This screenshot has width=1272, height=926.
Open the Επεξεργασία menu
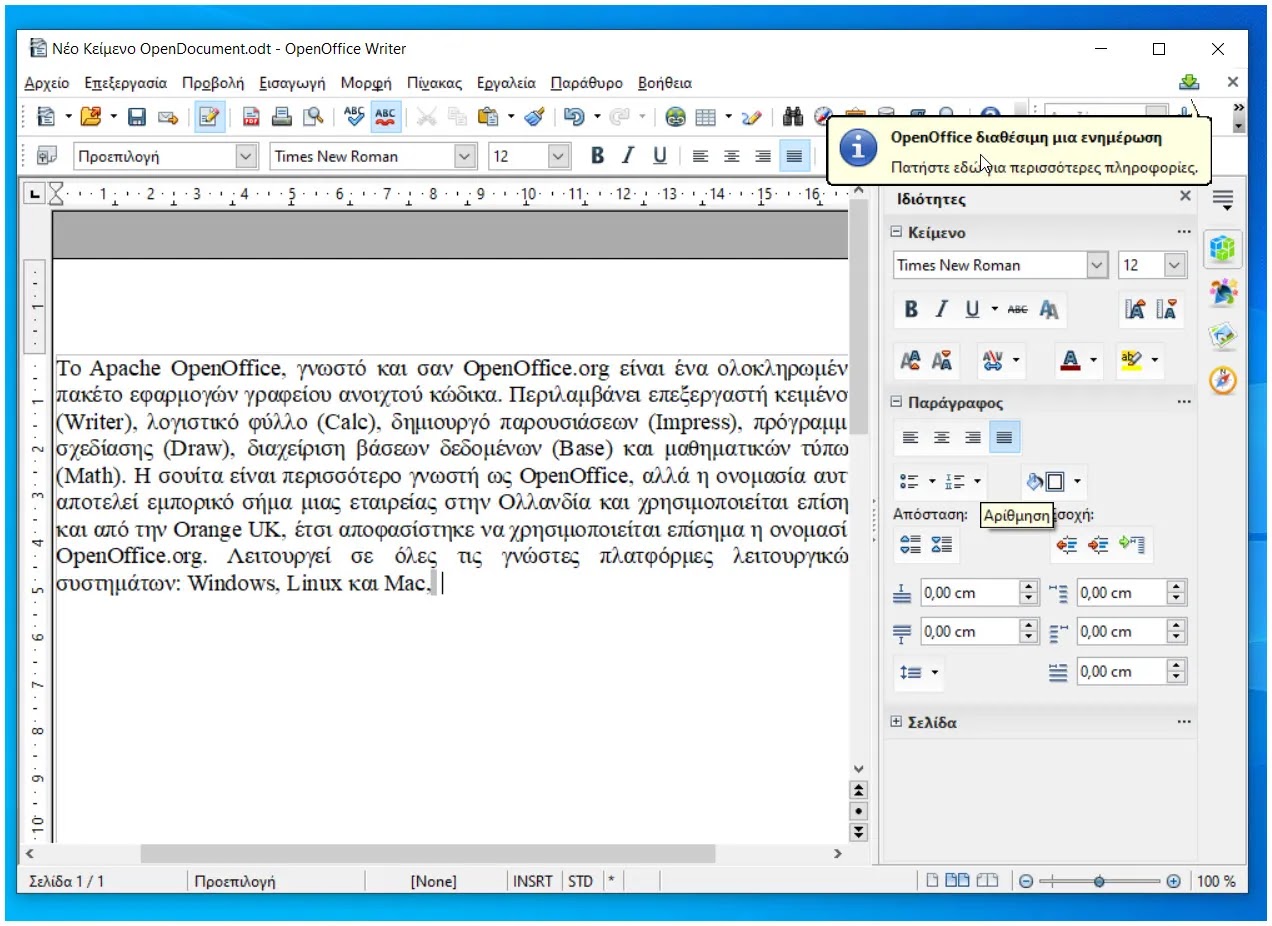click(126, 83)
